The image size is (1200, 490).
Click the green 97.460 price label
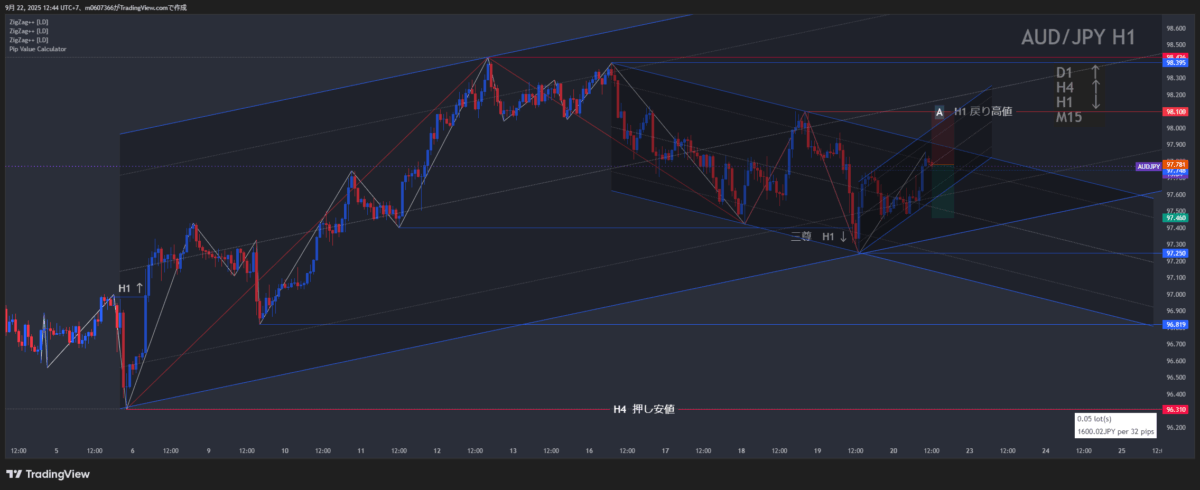pos(1176,217)
